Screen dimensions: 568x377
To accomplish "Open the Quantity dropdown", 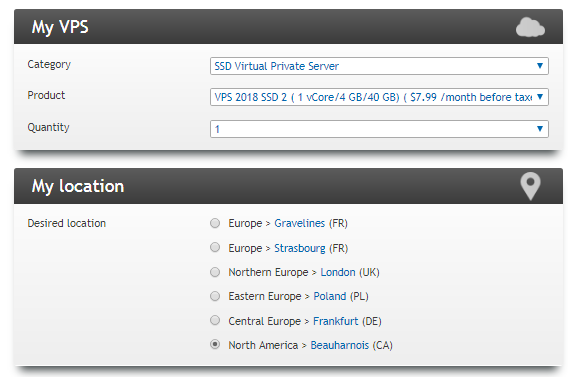I will point(379,129).
